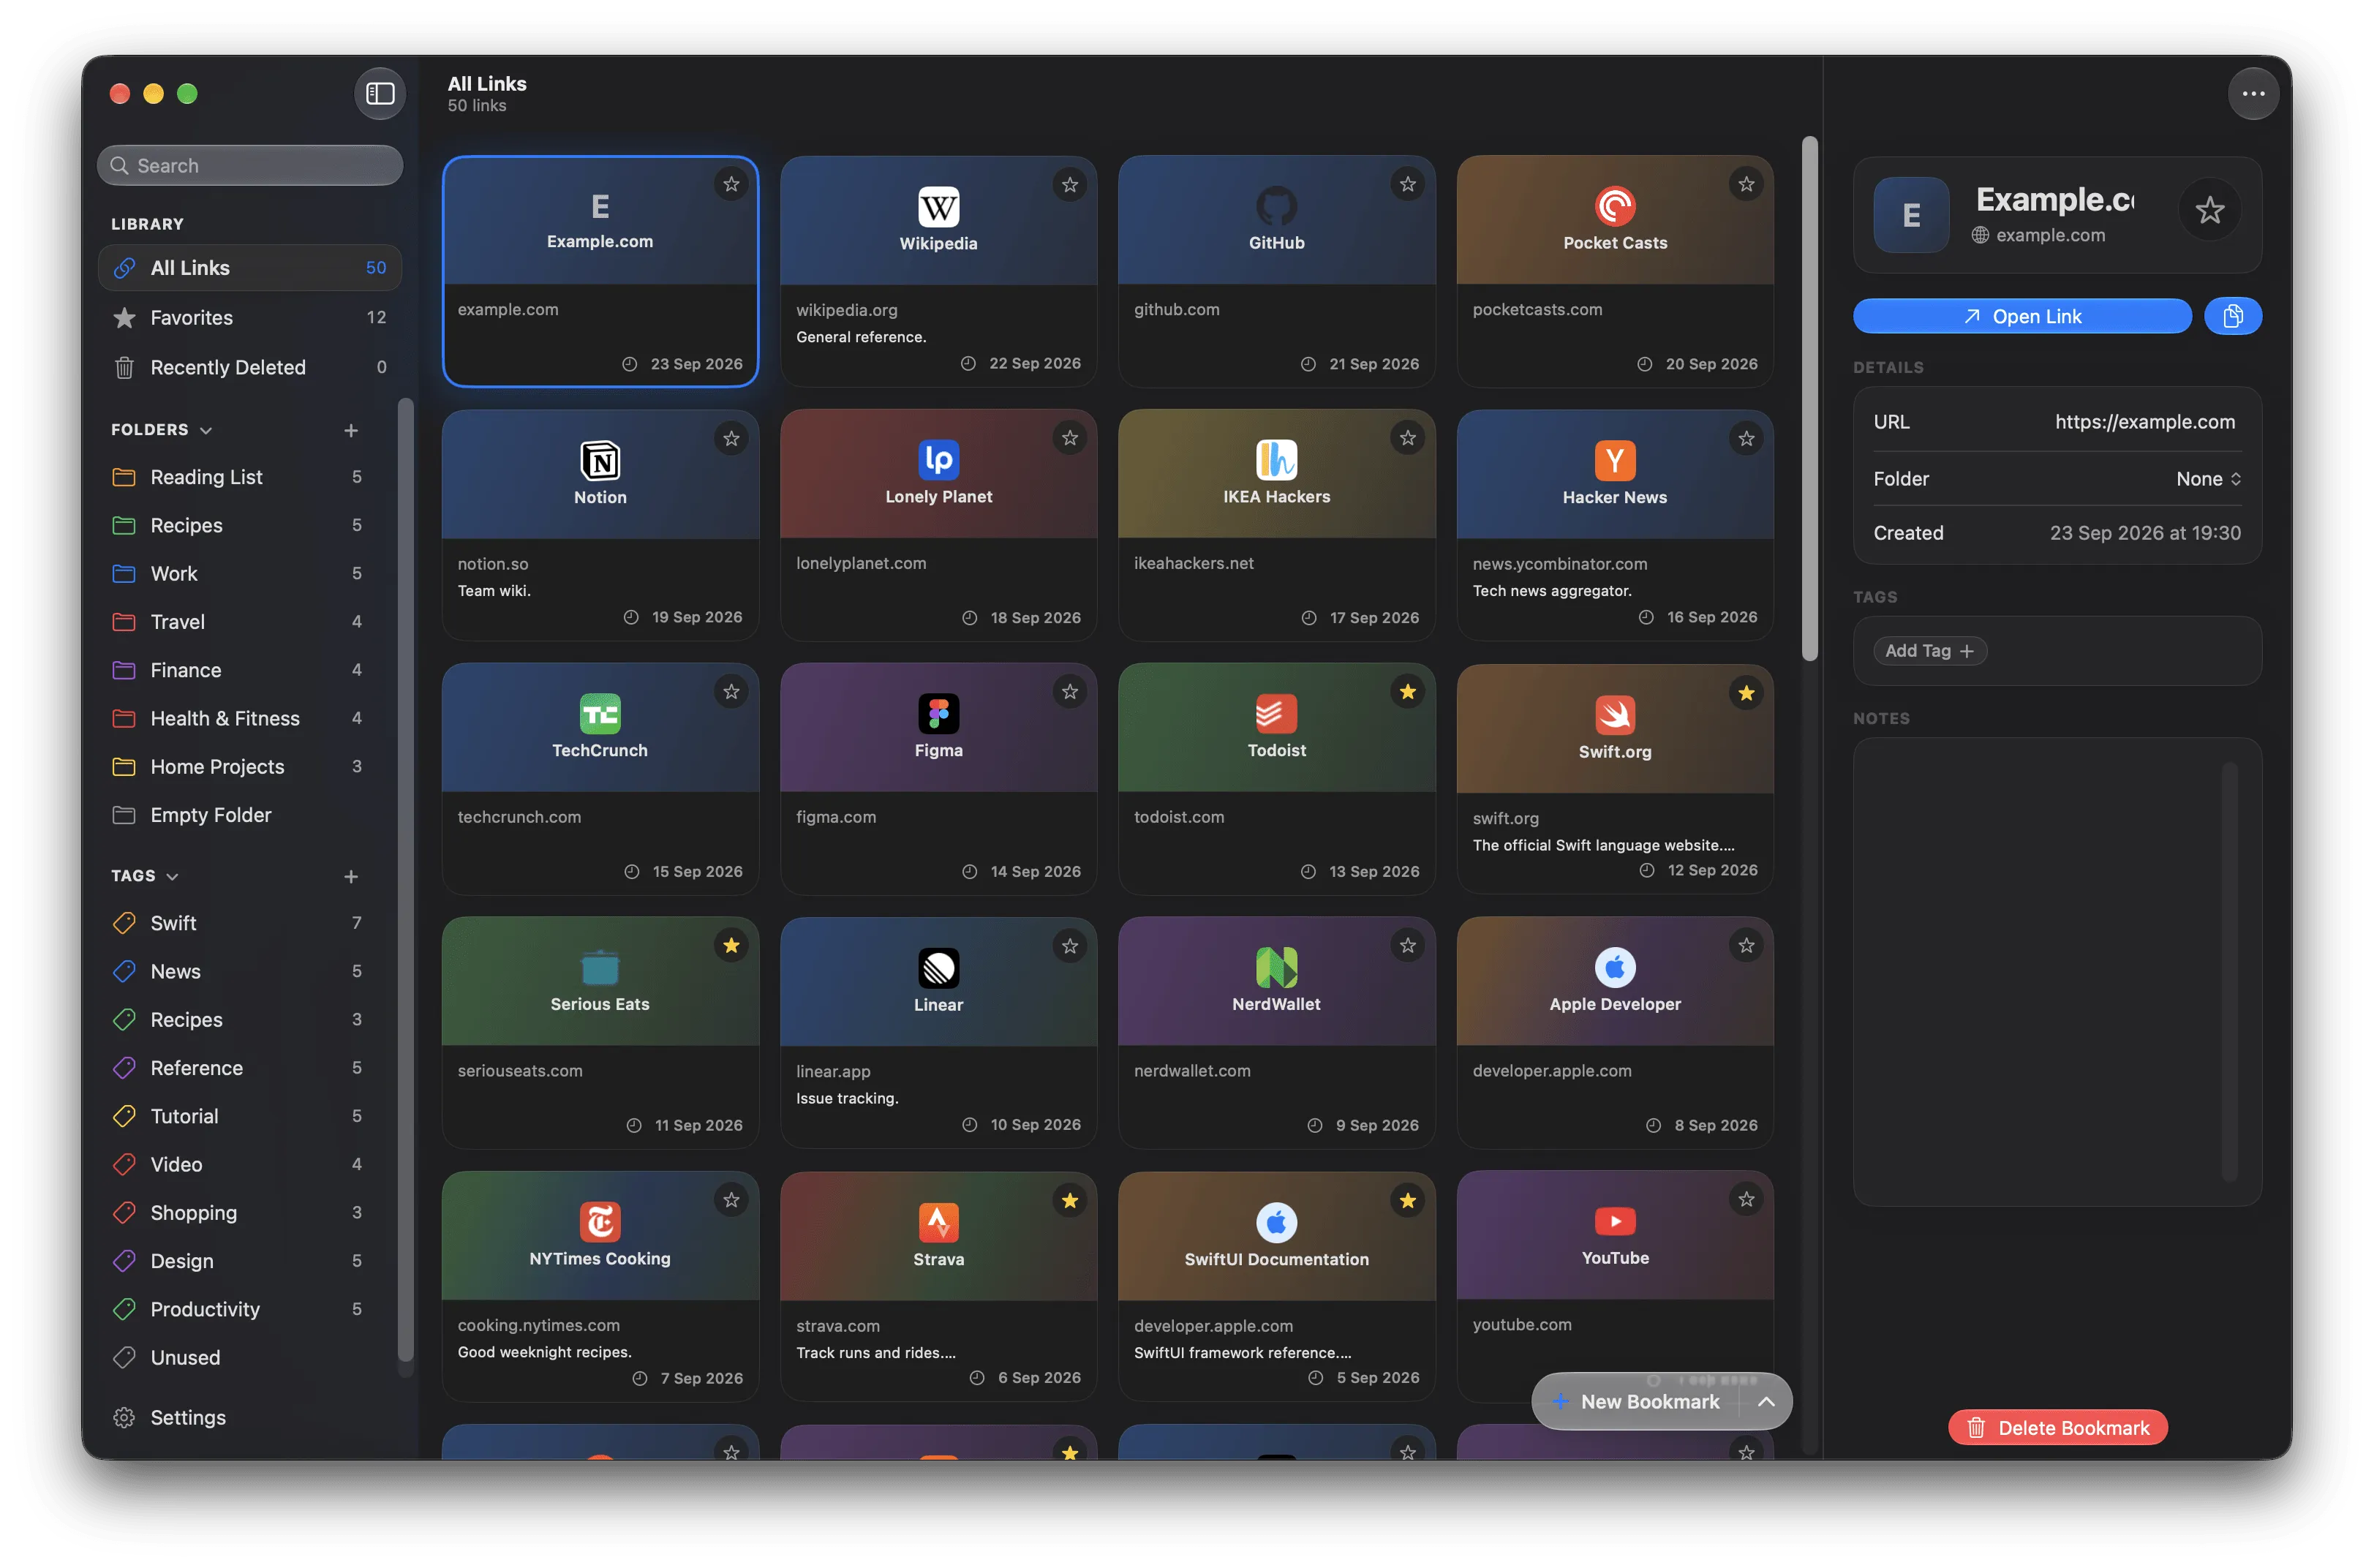Click the Open Link button
This screenshot has height=1568, width=2374.
pos(2021,317)
